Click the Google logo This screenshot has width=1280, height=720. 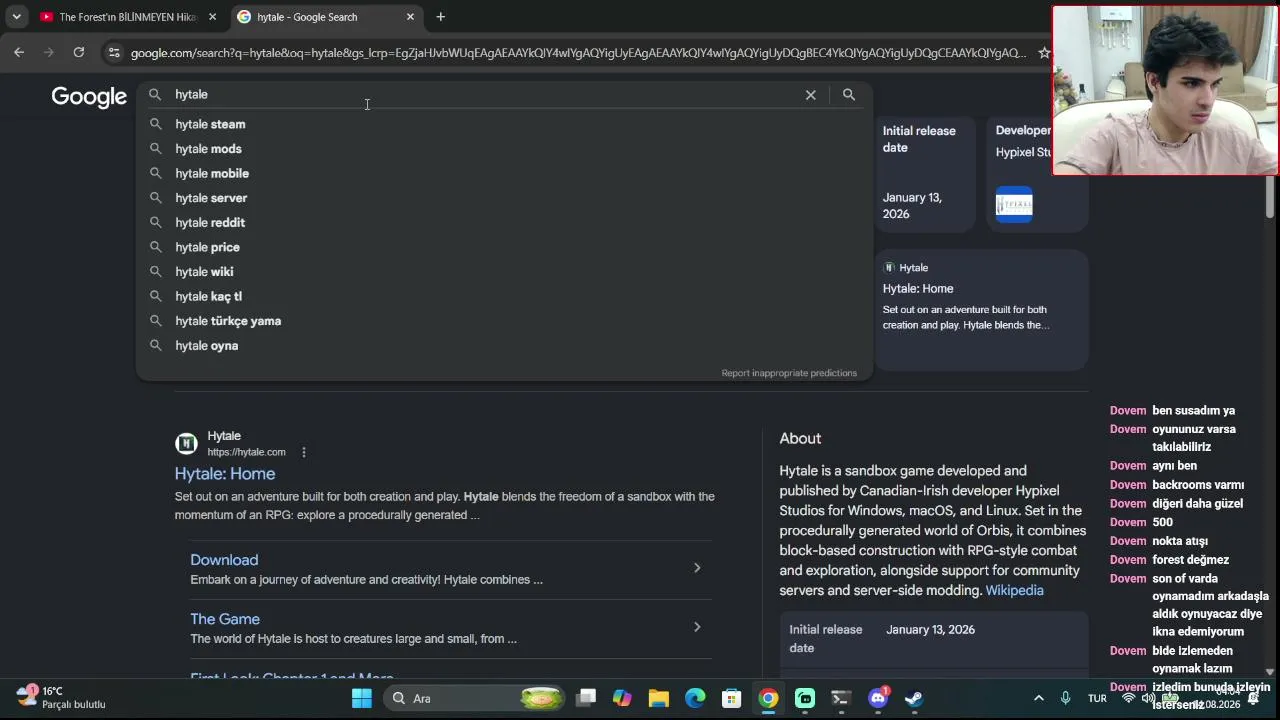pyautogui.click(x=89, y=96)
